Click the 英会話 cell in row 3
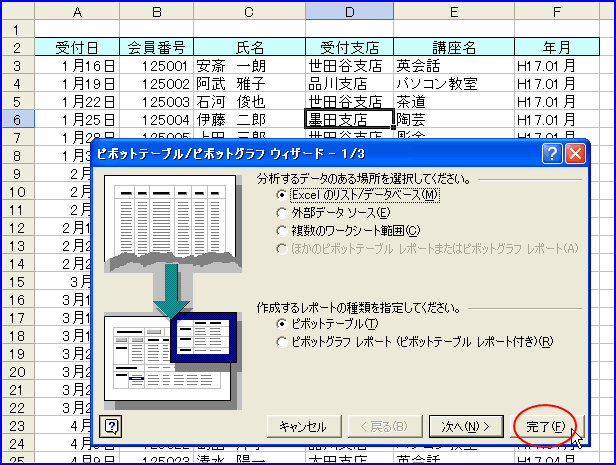This screenshot has width=616, height=465. pos(454,66)
